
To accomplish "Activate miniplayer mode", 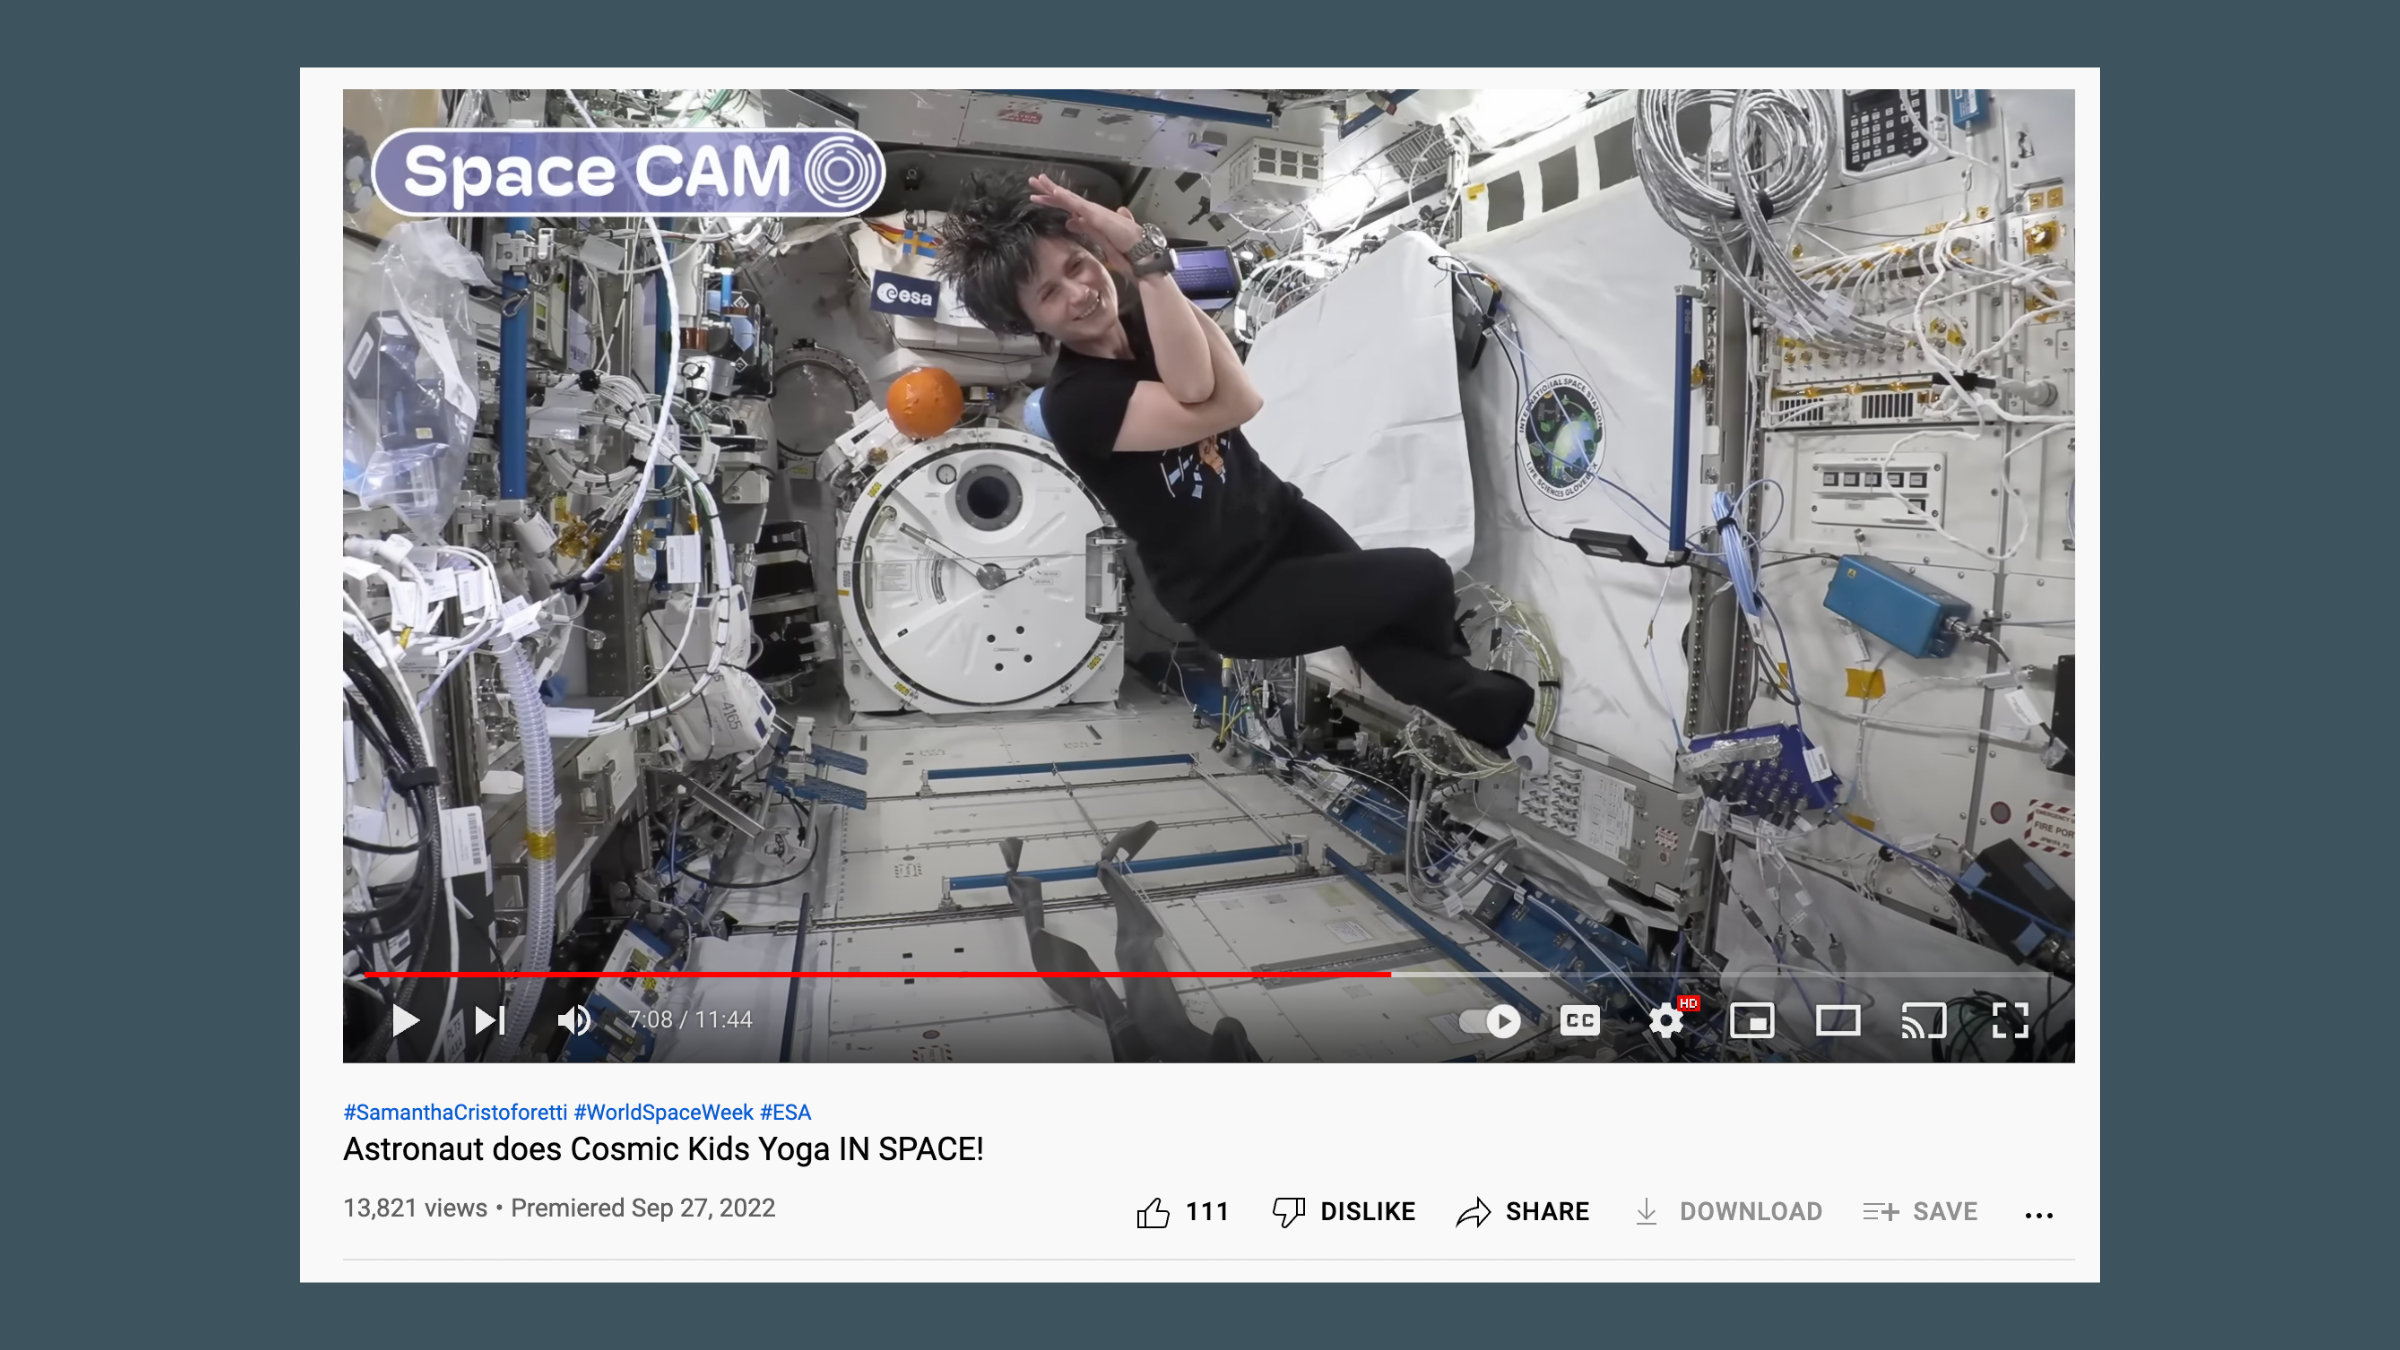I will click(x=1755, y=1021).
